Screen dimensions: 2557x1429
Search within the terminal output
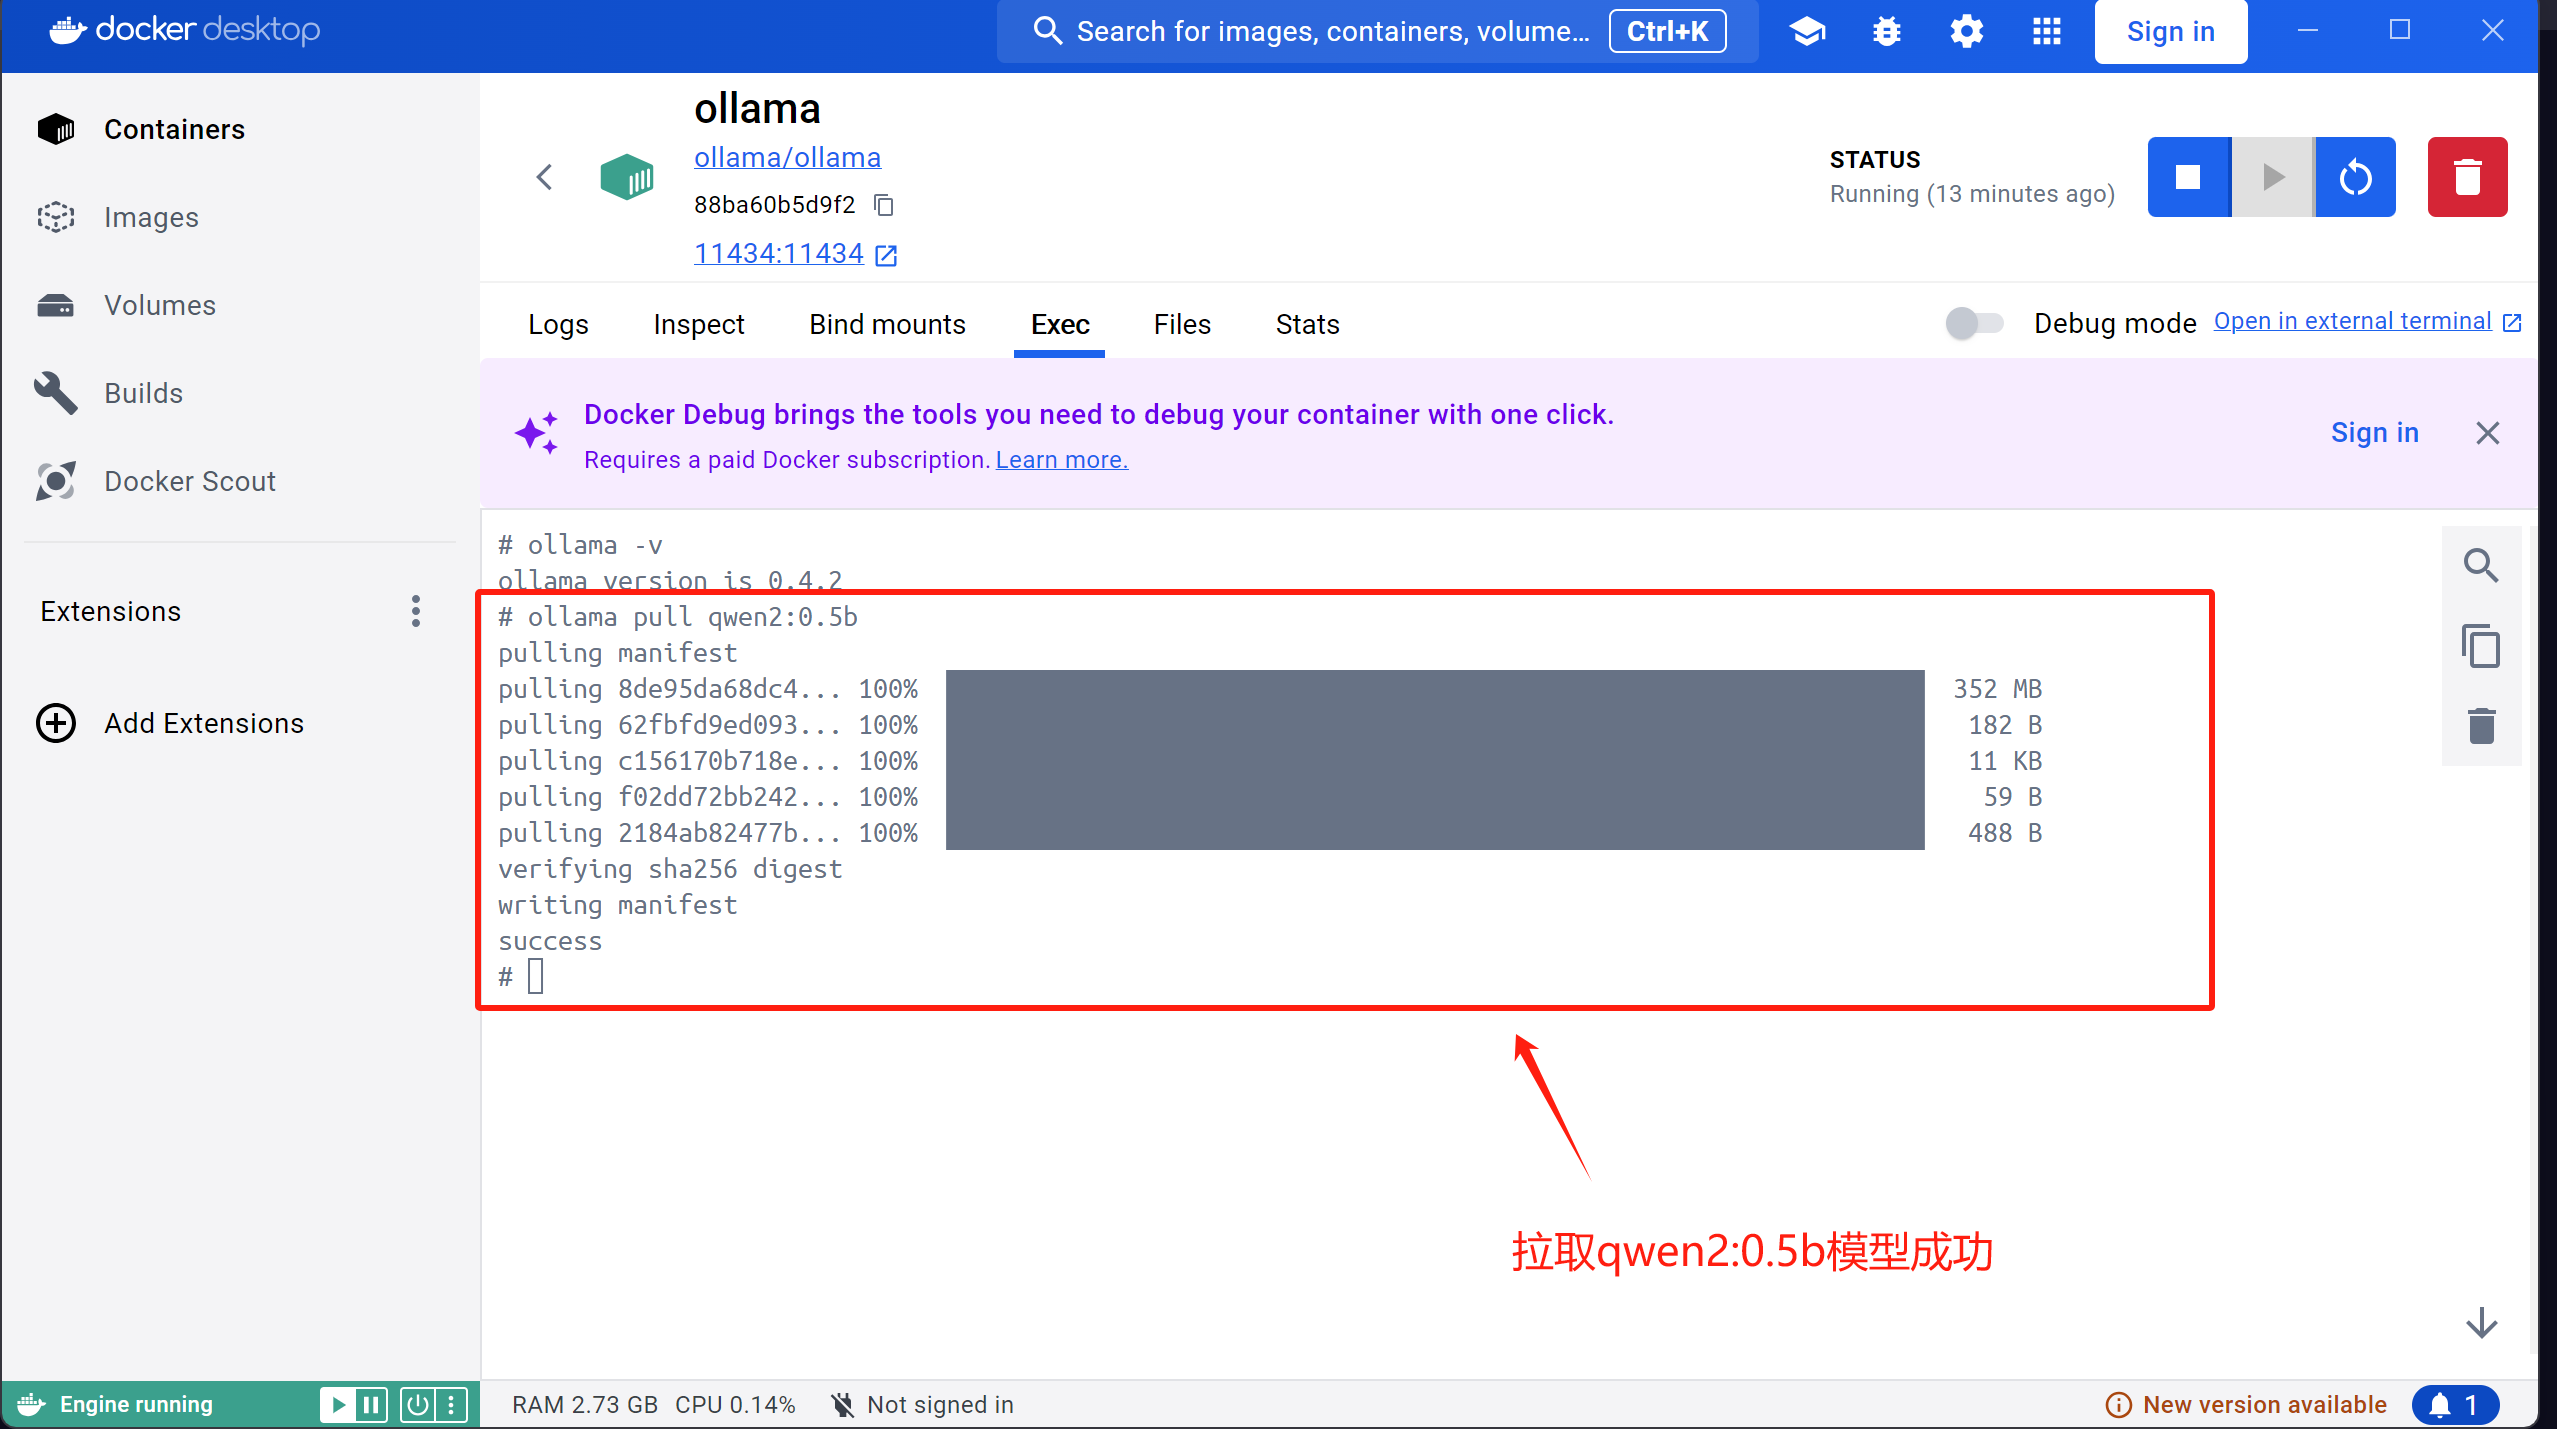(x=2480, y=566)
